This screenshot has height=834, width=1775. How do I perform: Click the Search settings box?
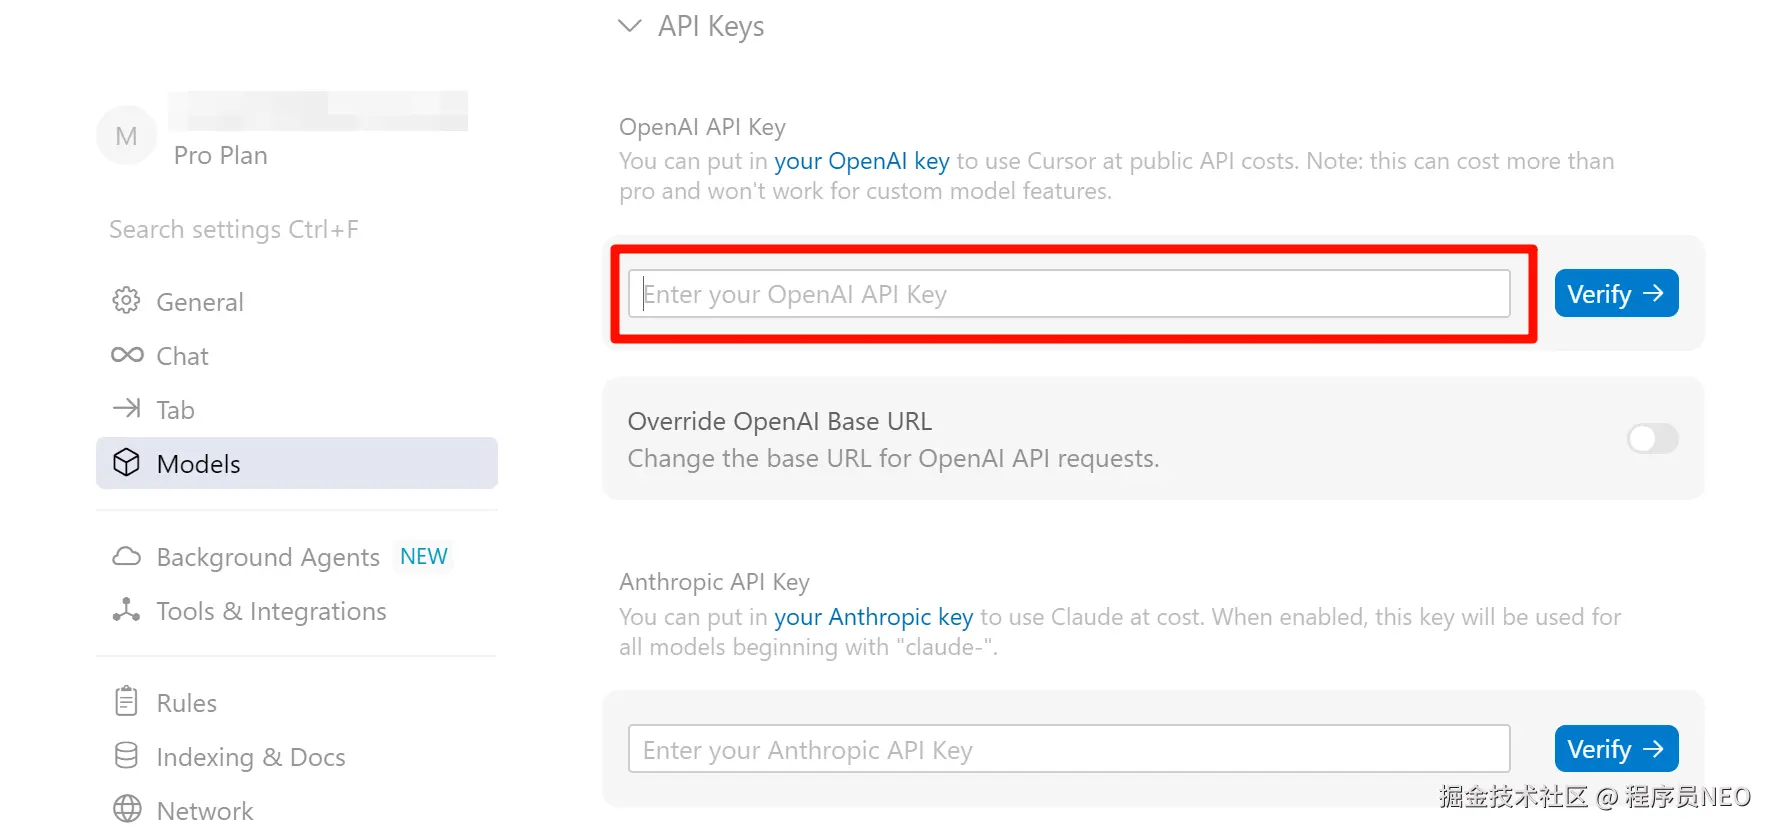[233, 230]
